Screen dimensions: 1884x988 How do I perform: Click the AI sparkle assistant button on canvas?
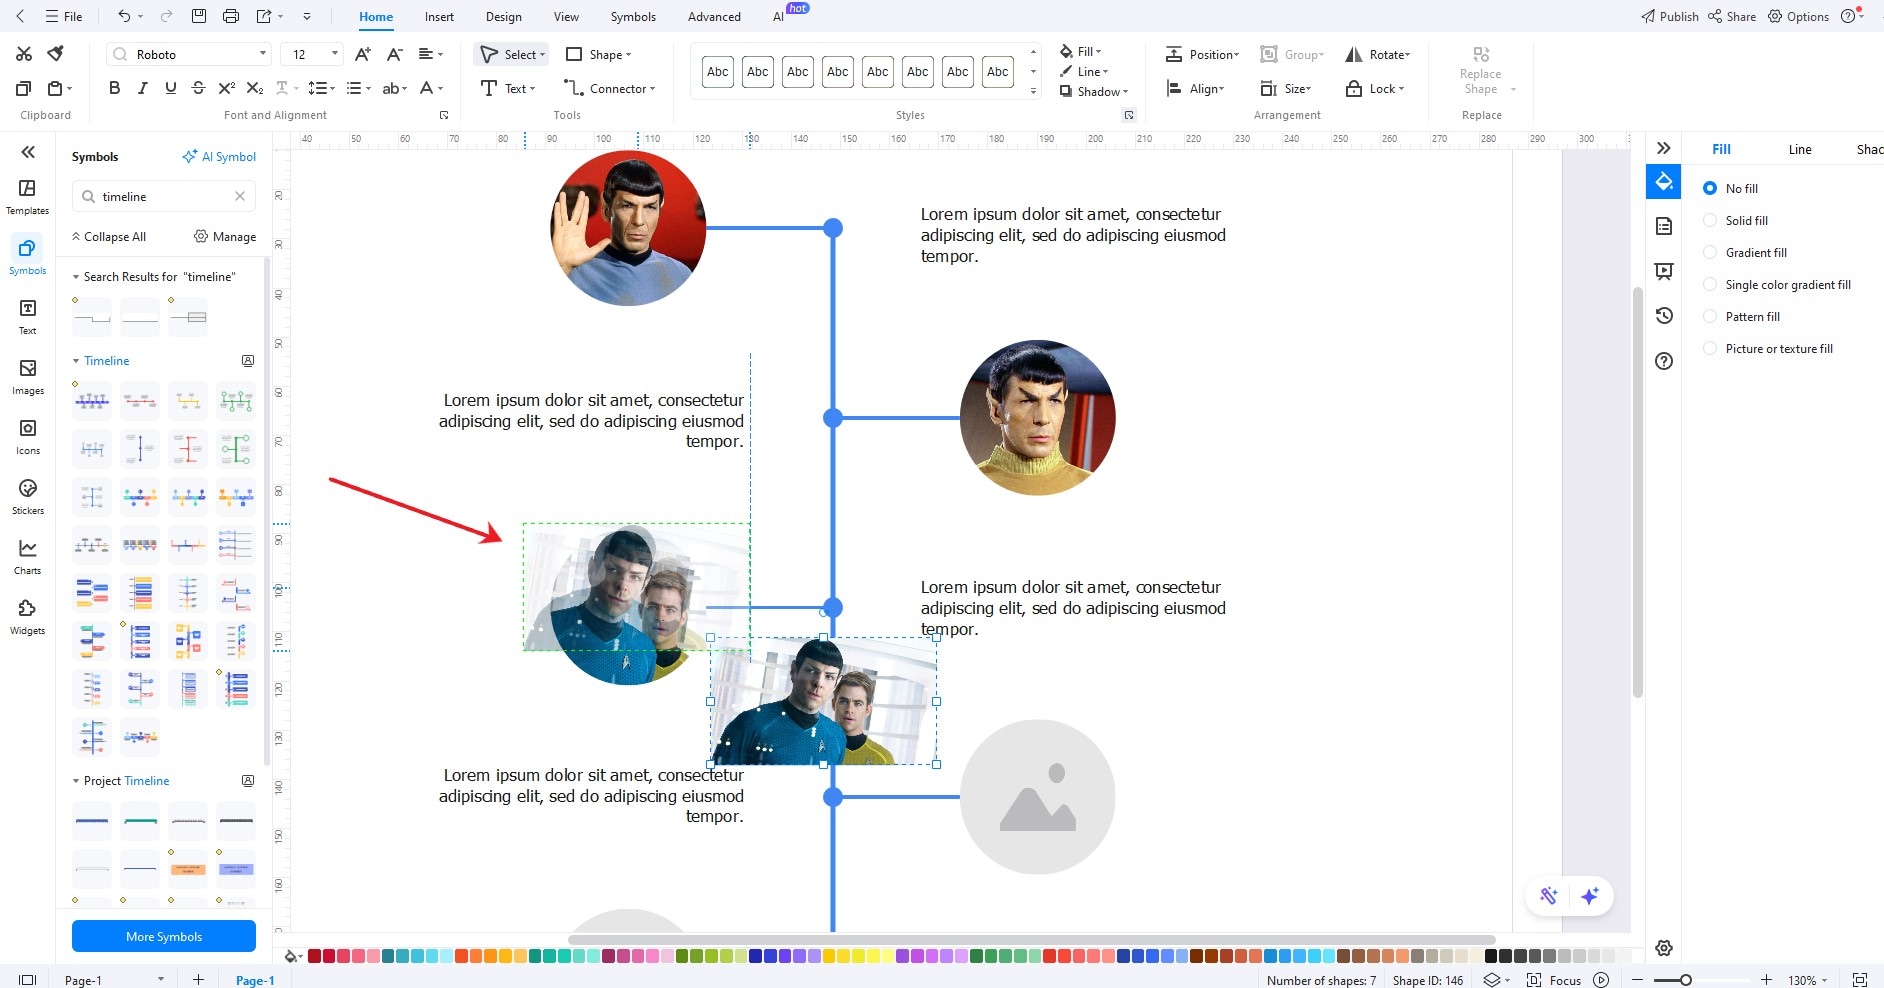pyautogui.click(x=1590, y=896)
